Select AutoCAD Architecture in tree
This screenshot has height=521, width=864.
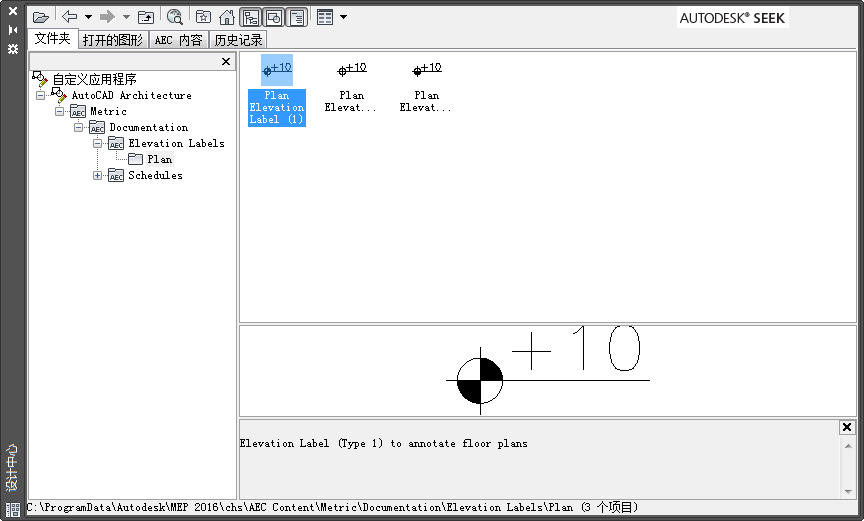point(132,95)
